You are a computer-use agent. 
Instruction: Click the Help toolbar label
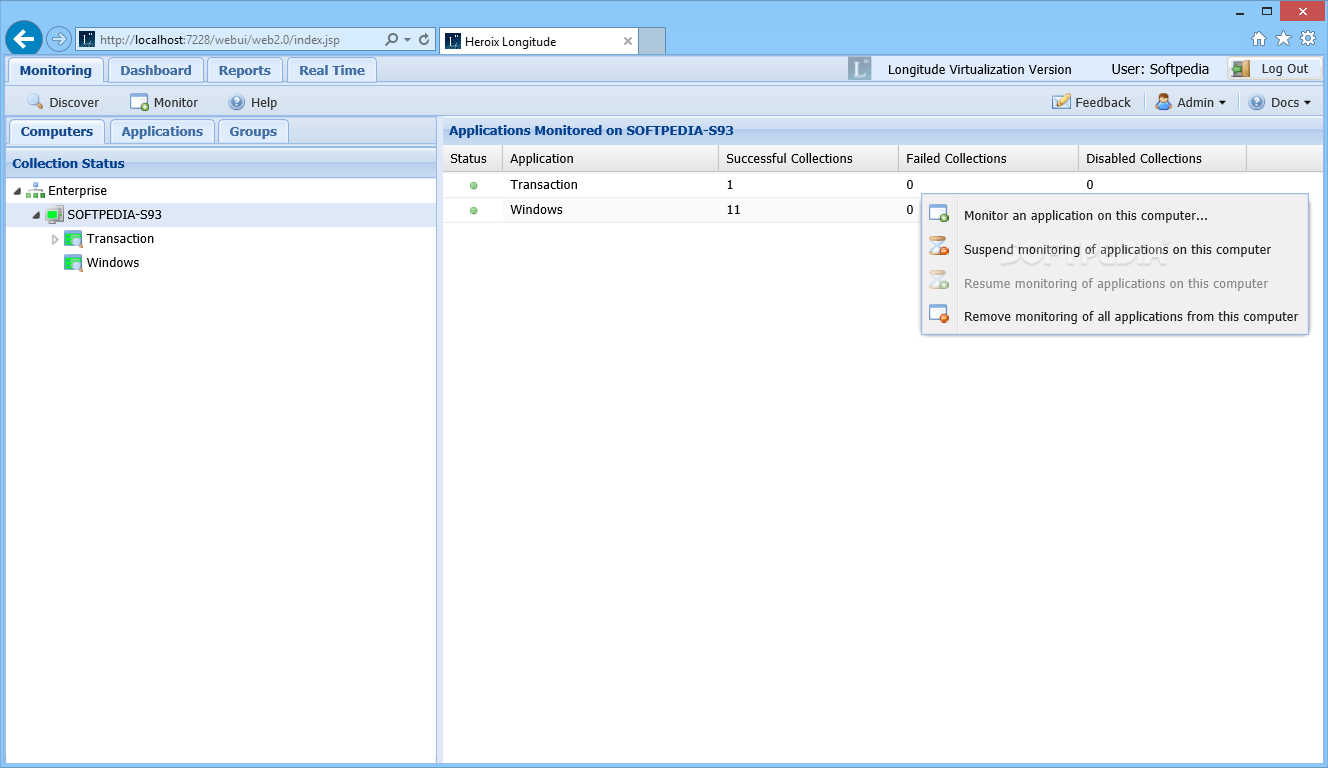point(264,102)
